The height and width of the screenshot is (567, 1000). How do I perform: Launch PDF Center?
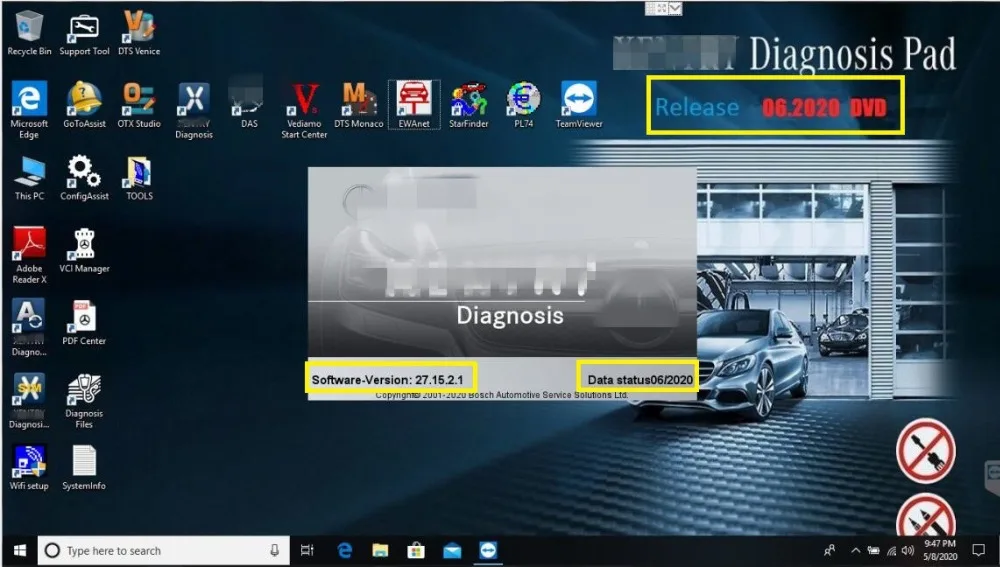click(84, 323)
